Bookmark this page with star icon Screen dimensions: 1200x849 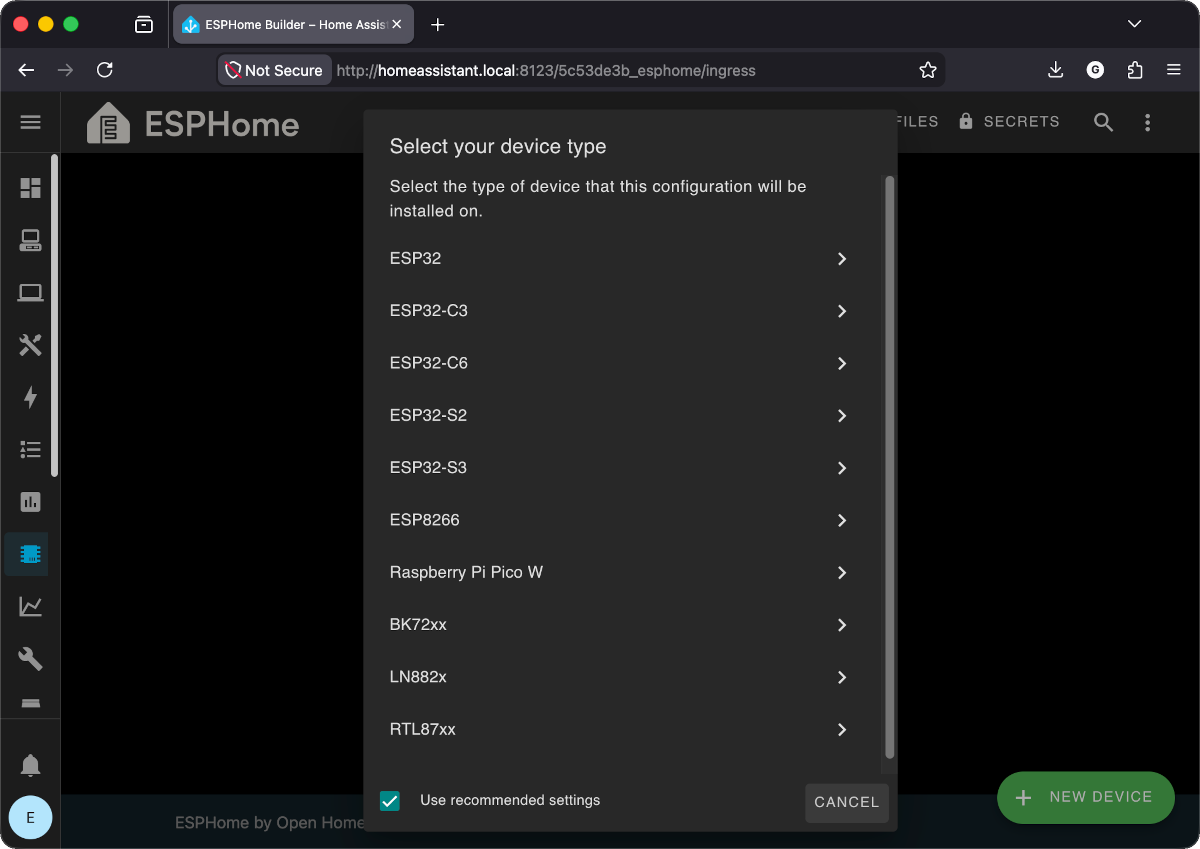click(x=928, y=70)
